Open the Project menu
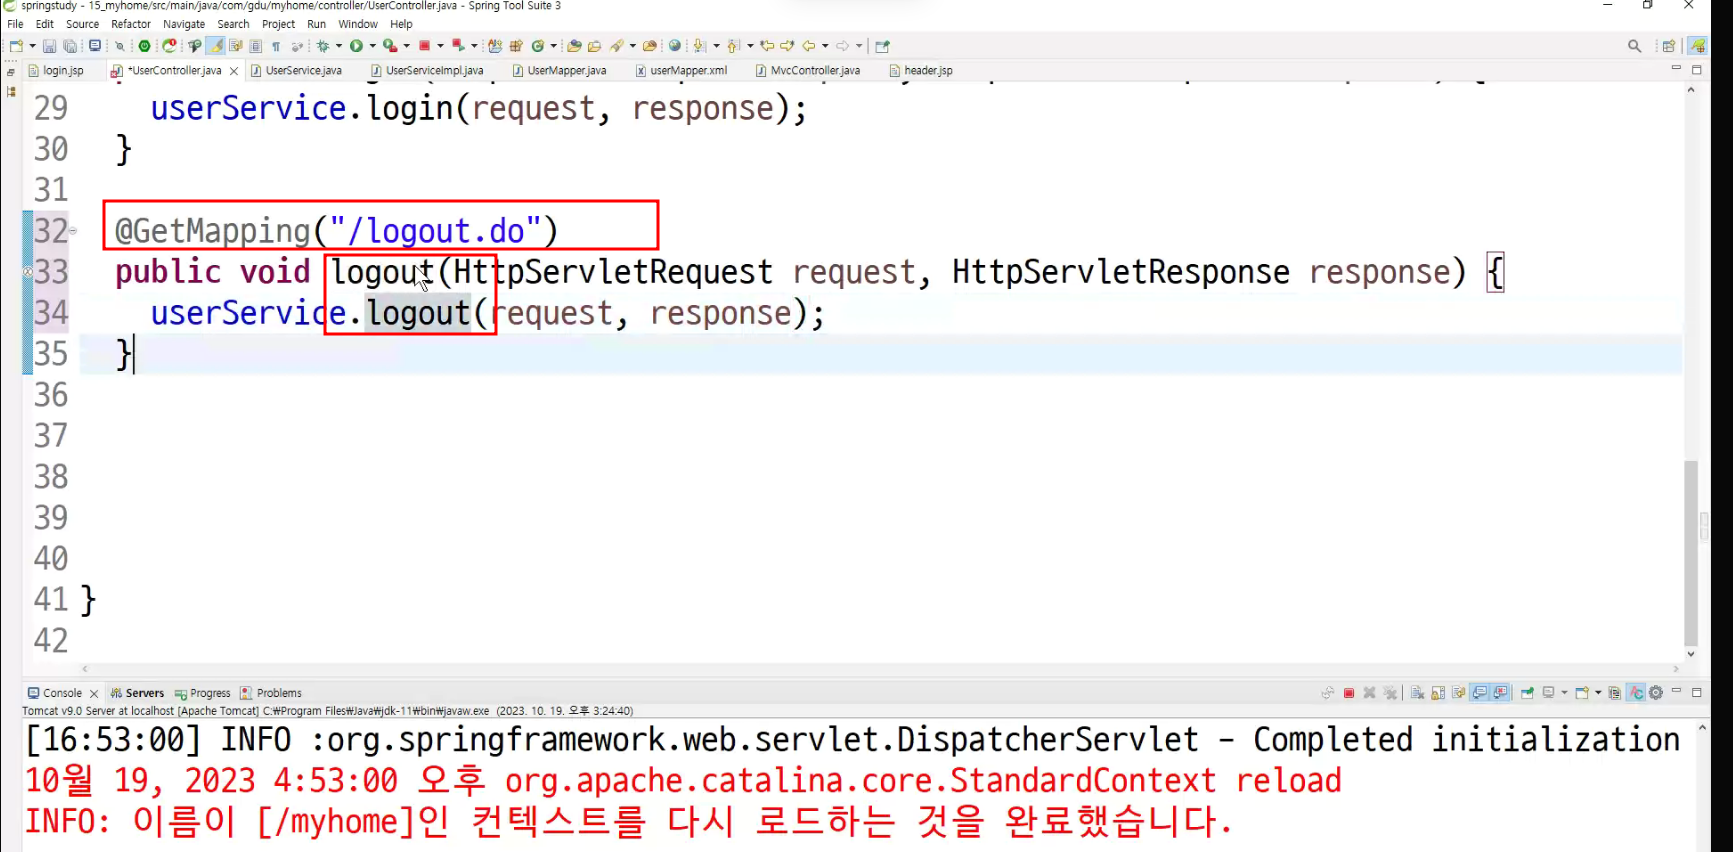This screenshot has height=852, width=1733. click(278, 24)
